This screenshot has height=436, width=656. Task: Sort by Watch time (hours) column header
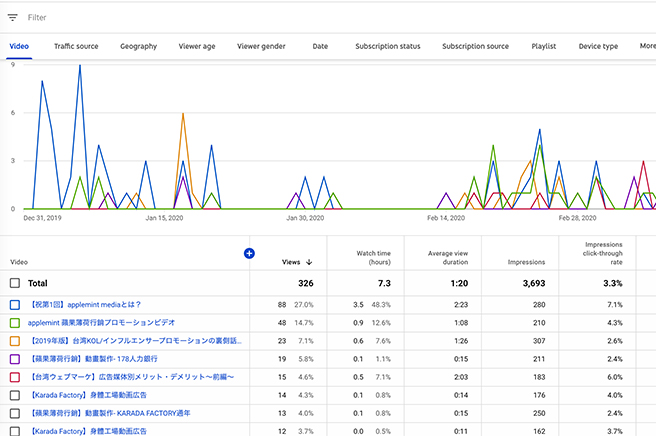click(x=374, y=258)
